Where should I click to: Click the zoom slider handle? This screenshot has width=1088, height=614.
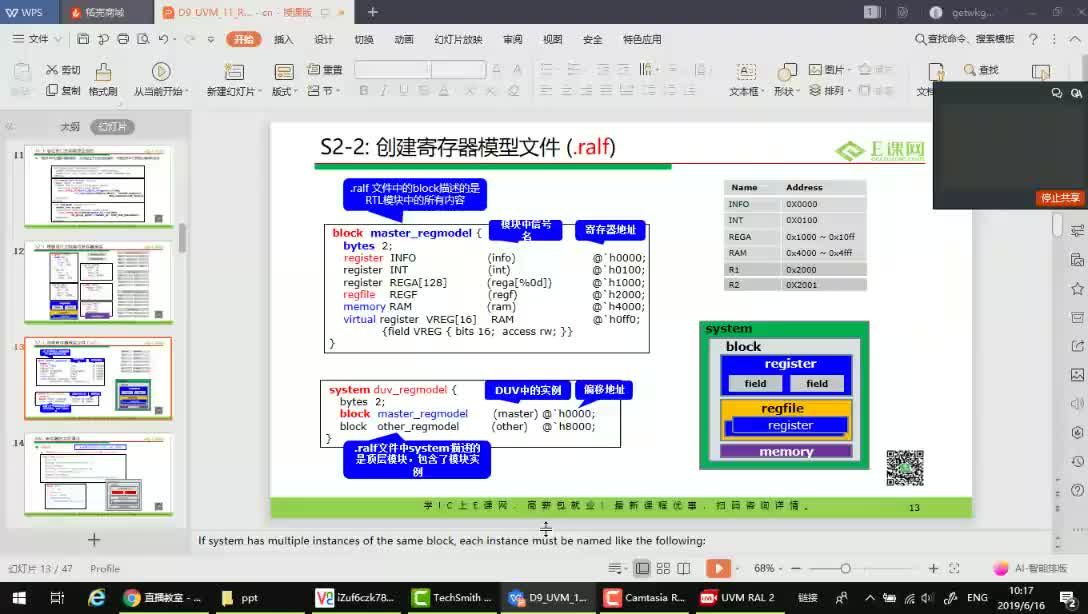coord(845,568)
